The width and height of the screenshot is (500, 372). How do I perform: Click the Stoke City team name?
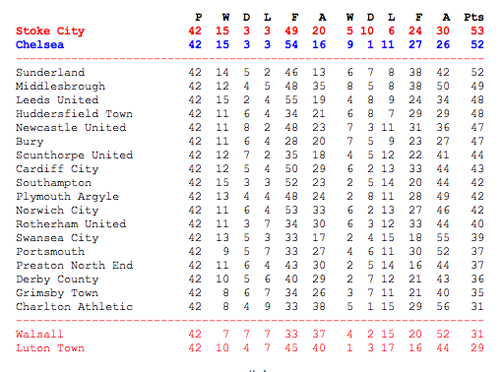coord(50,31)
